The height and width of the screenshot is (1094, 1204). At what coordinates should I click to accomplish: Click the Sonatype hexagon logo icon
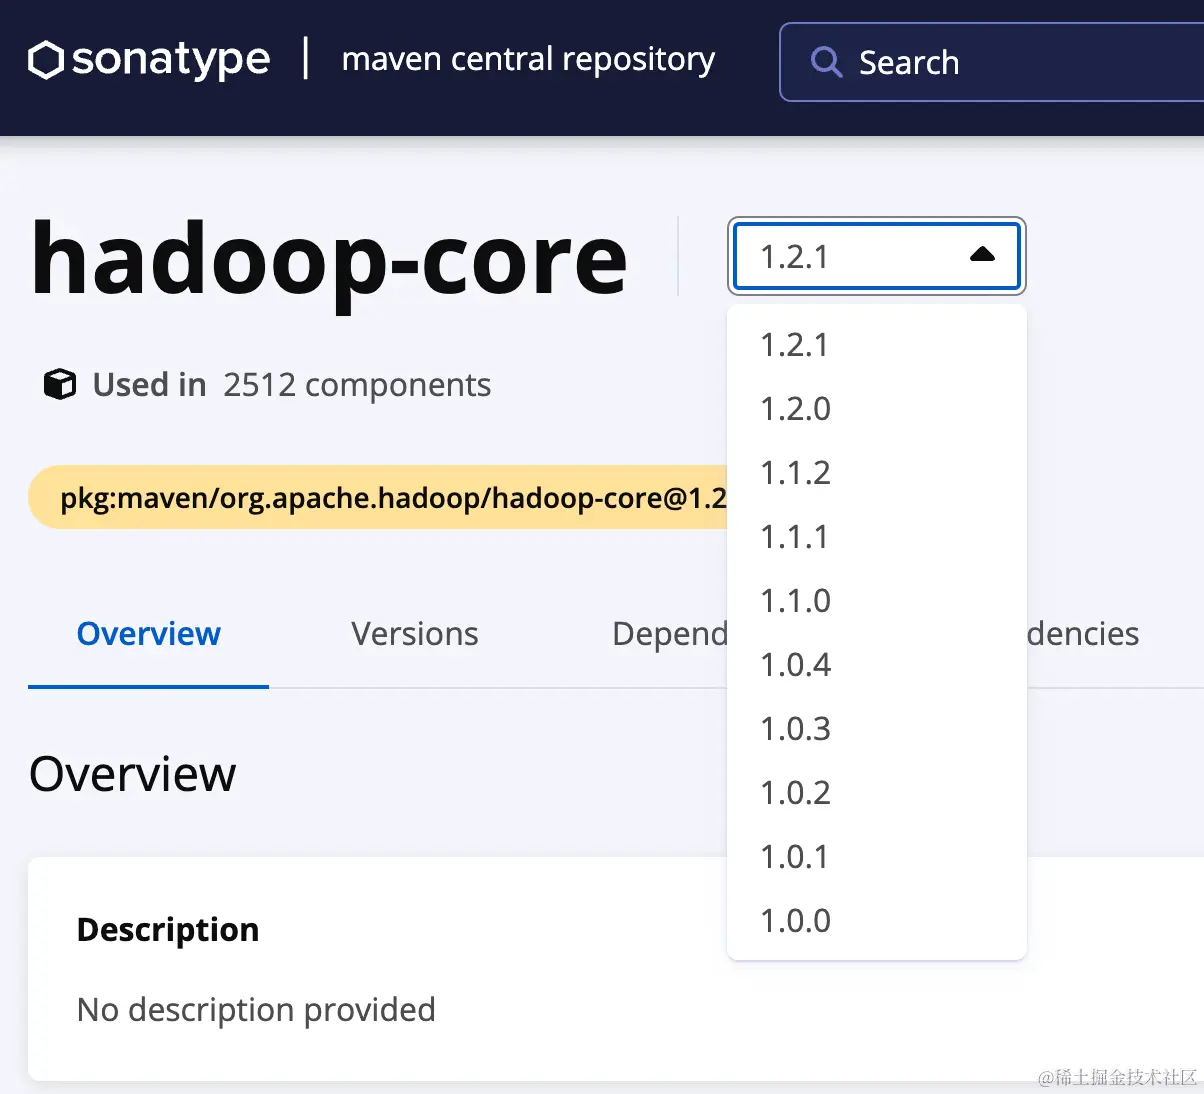click(x=46, y=60)
